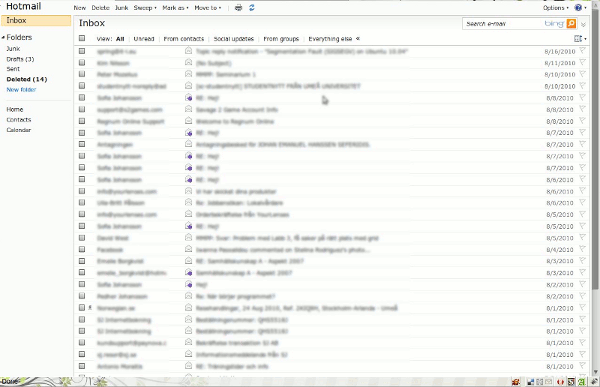Flag the 8/4/2010 Facebook message
This screenshot has height=387, width=600.
pos(582,249)
